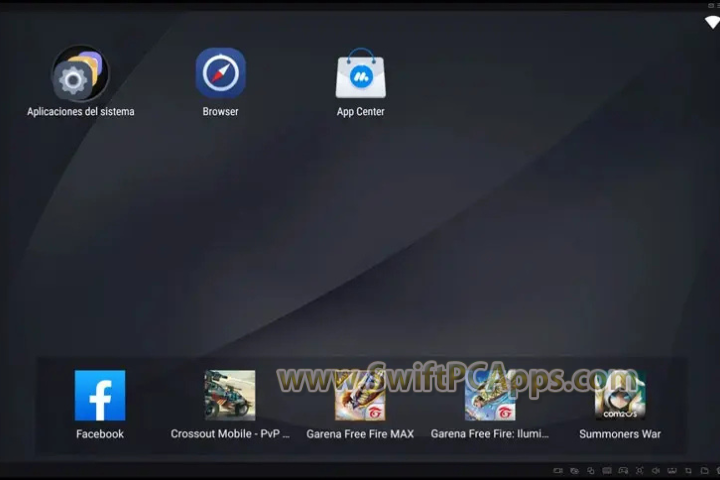720x480 pixels.
Task: Open the App Center shopping bag icon
Action: (360, 73)
